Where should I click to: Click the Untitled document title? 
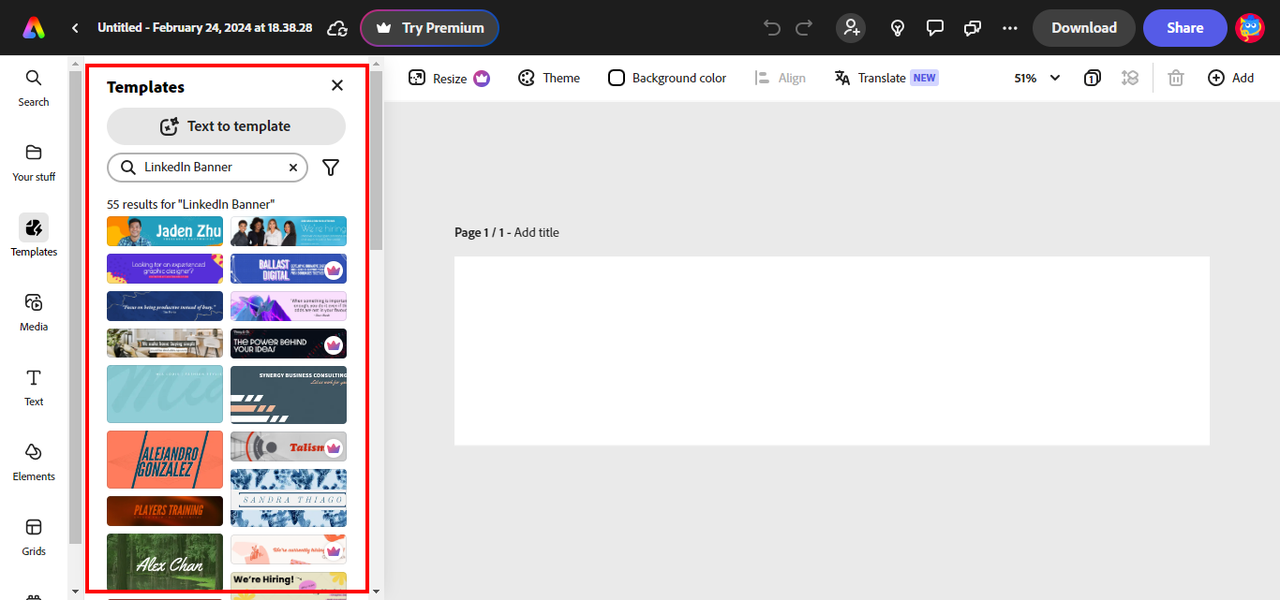coord(205,28)
